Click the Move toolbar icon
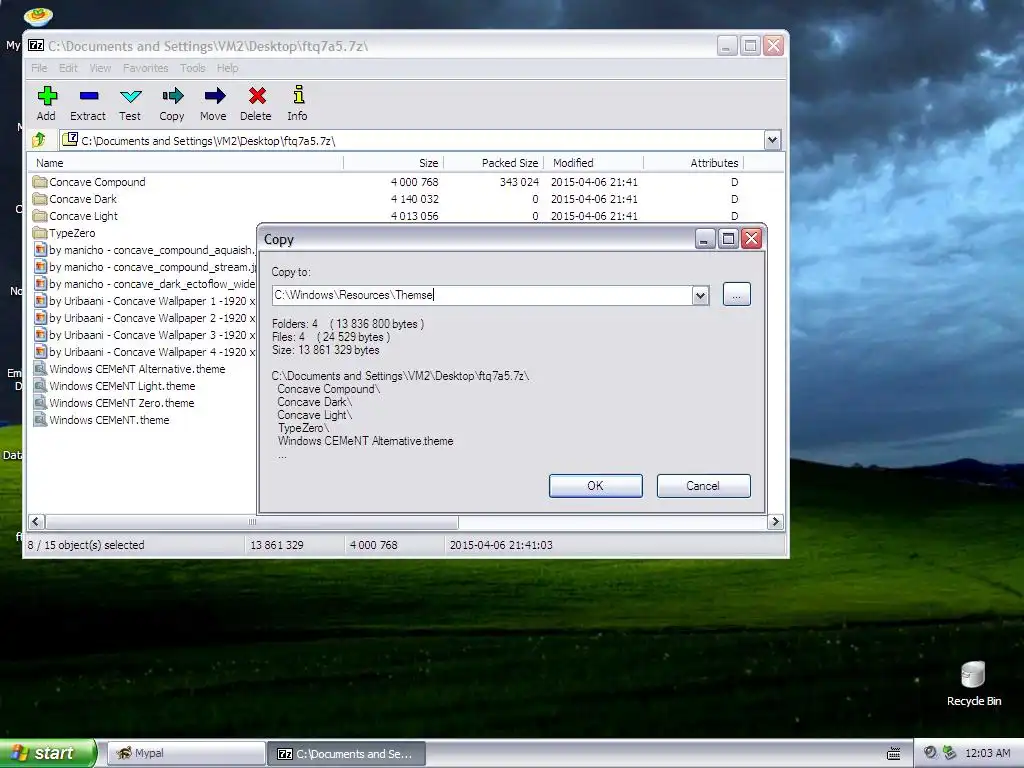 pos(214,97)
